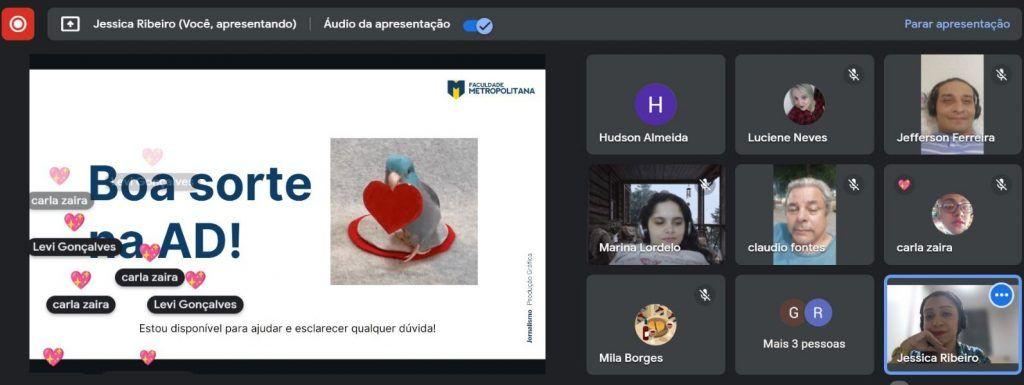Click the Faculdade Metropolitana logo on the slide
Image resolution: width=1024 pixels, height=385 pixels.
pyautogui.click(x=490, y=89)
